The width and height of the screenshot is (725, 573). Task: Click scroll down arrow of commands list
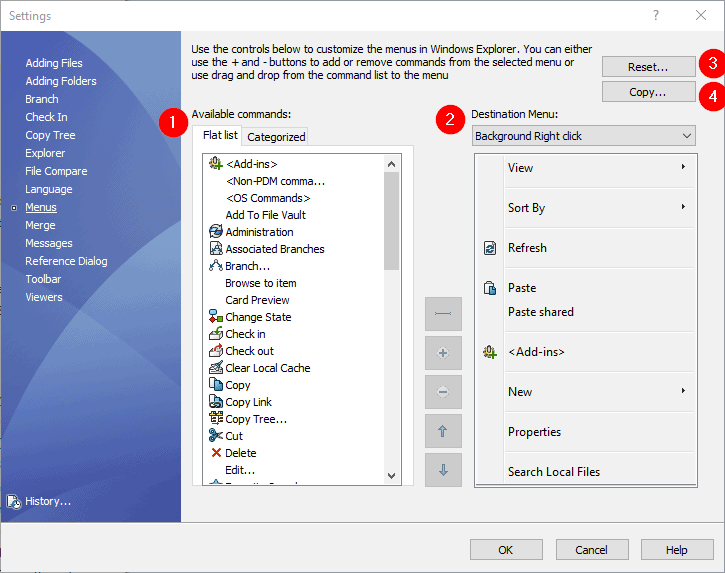(x=391, y=476)
